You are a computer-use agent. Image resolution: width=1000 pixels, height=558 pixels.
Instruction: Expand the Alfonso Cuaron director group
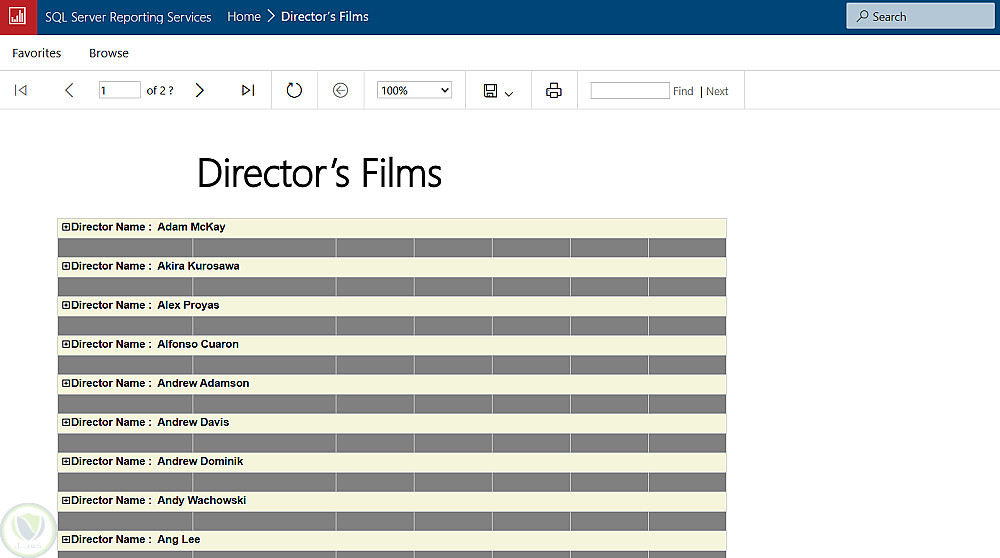(66, 344)
